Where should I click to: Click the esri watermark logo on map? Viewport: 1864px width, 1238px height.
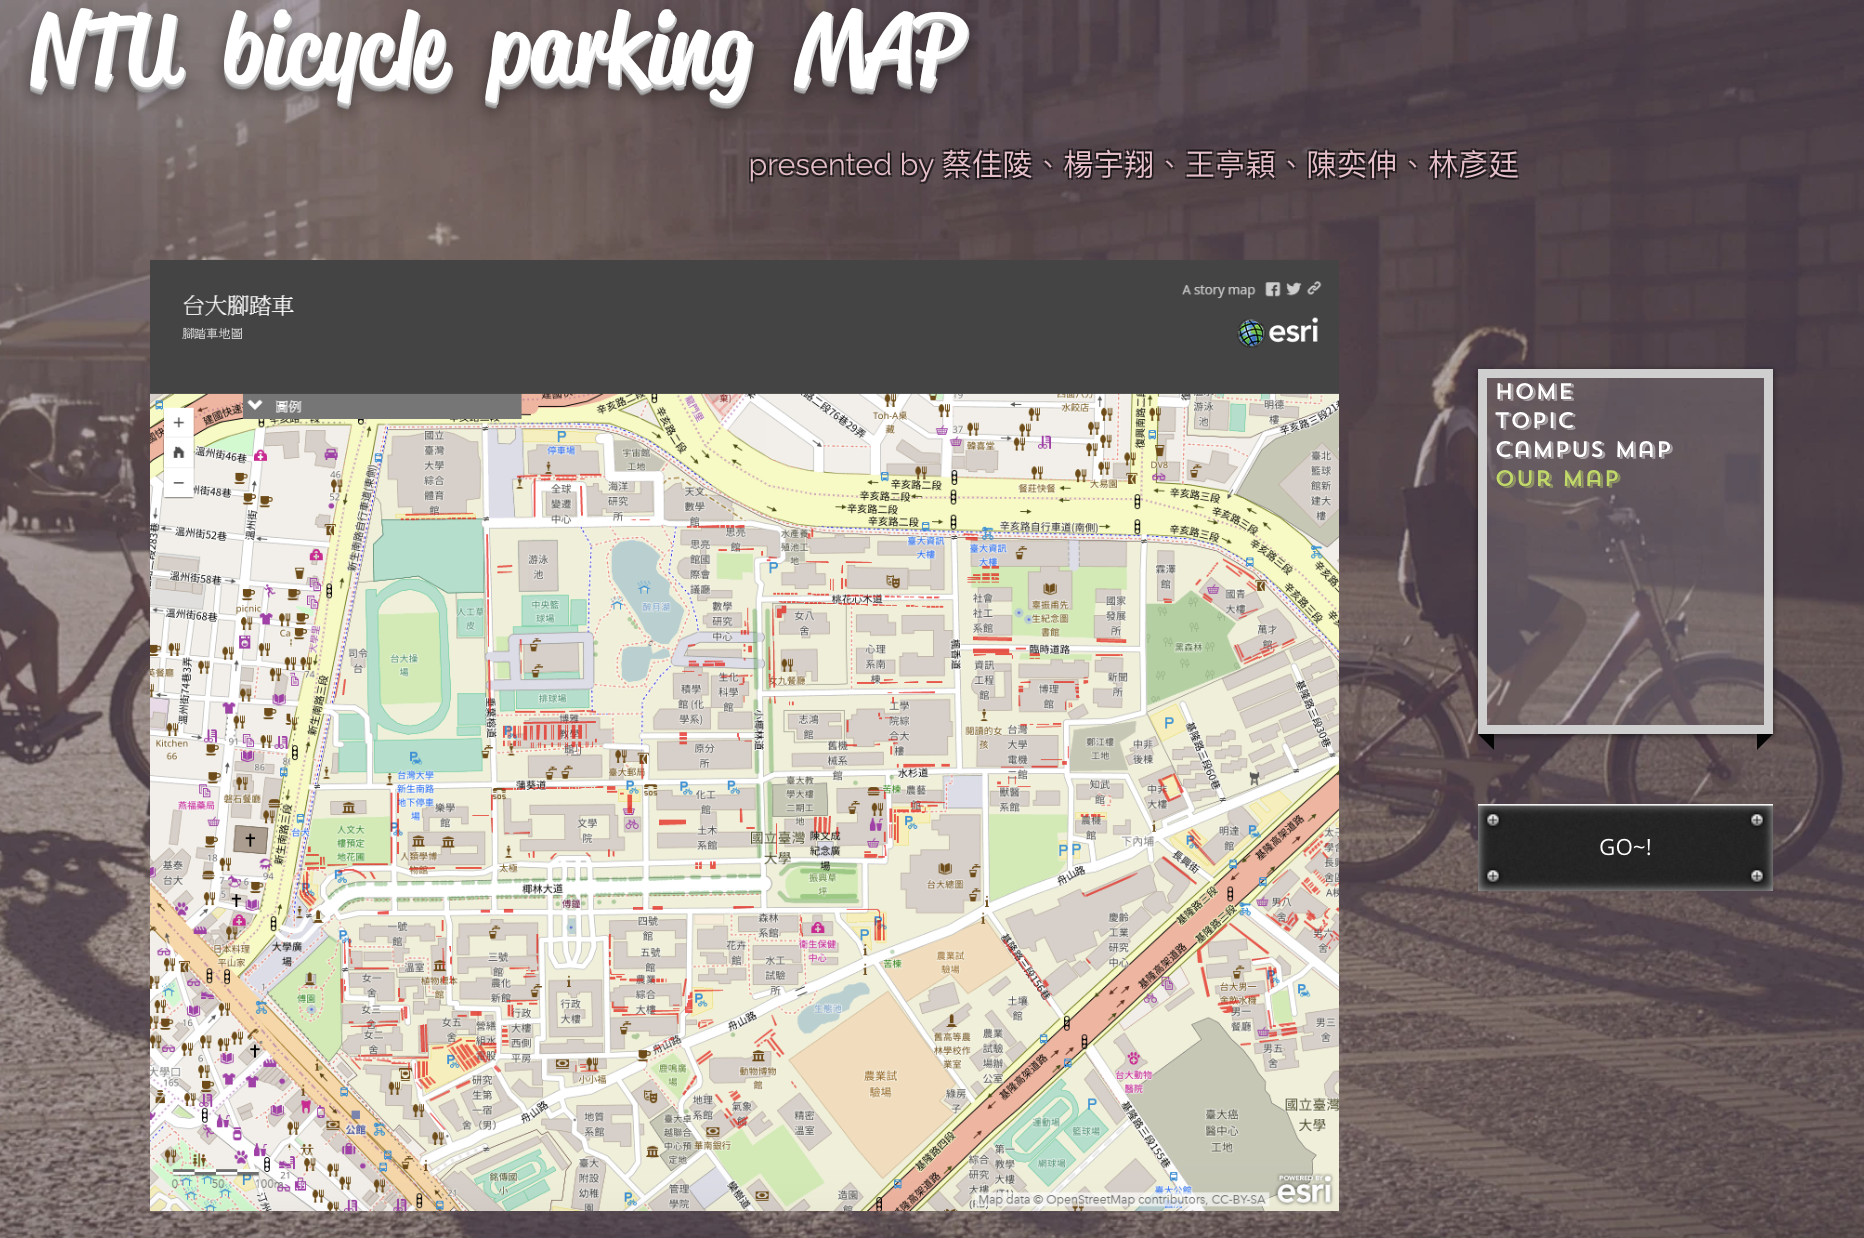1304,1190
